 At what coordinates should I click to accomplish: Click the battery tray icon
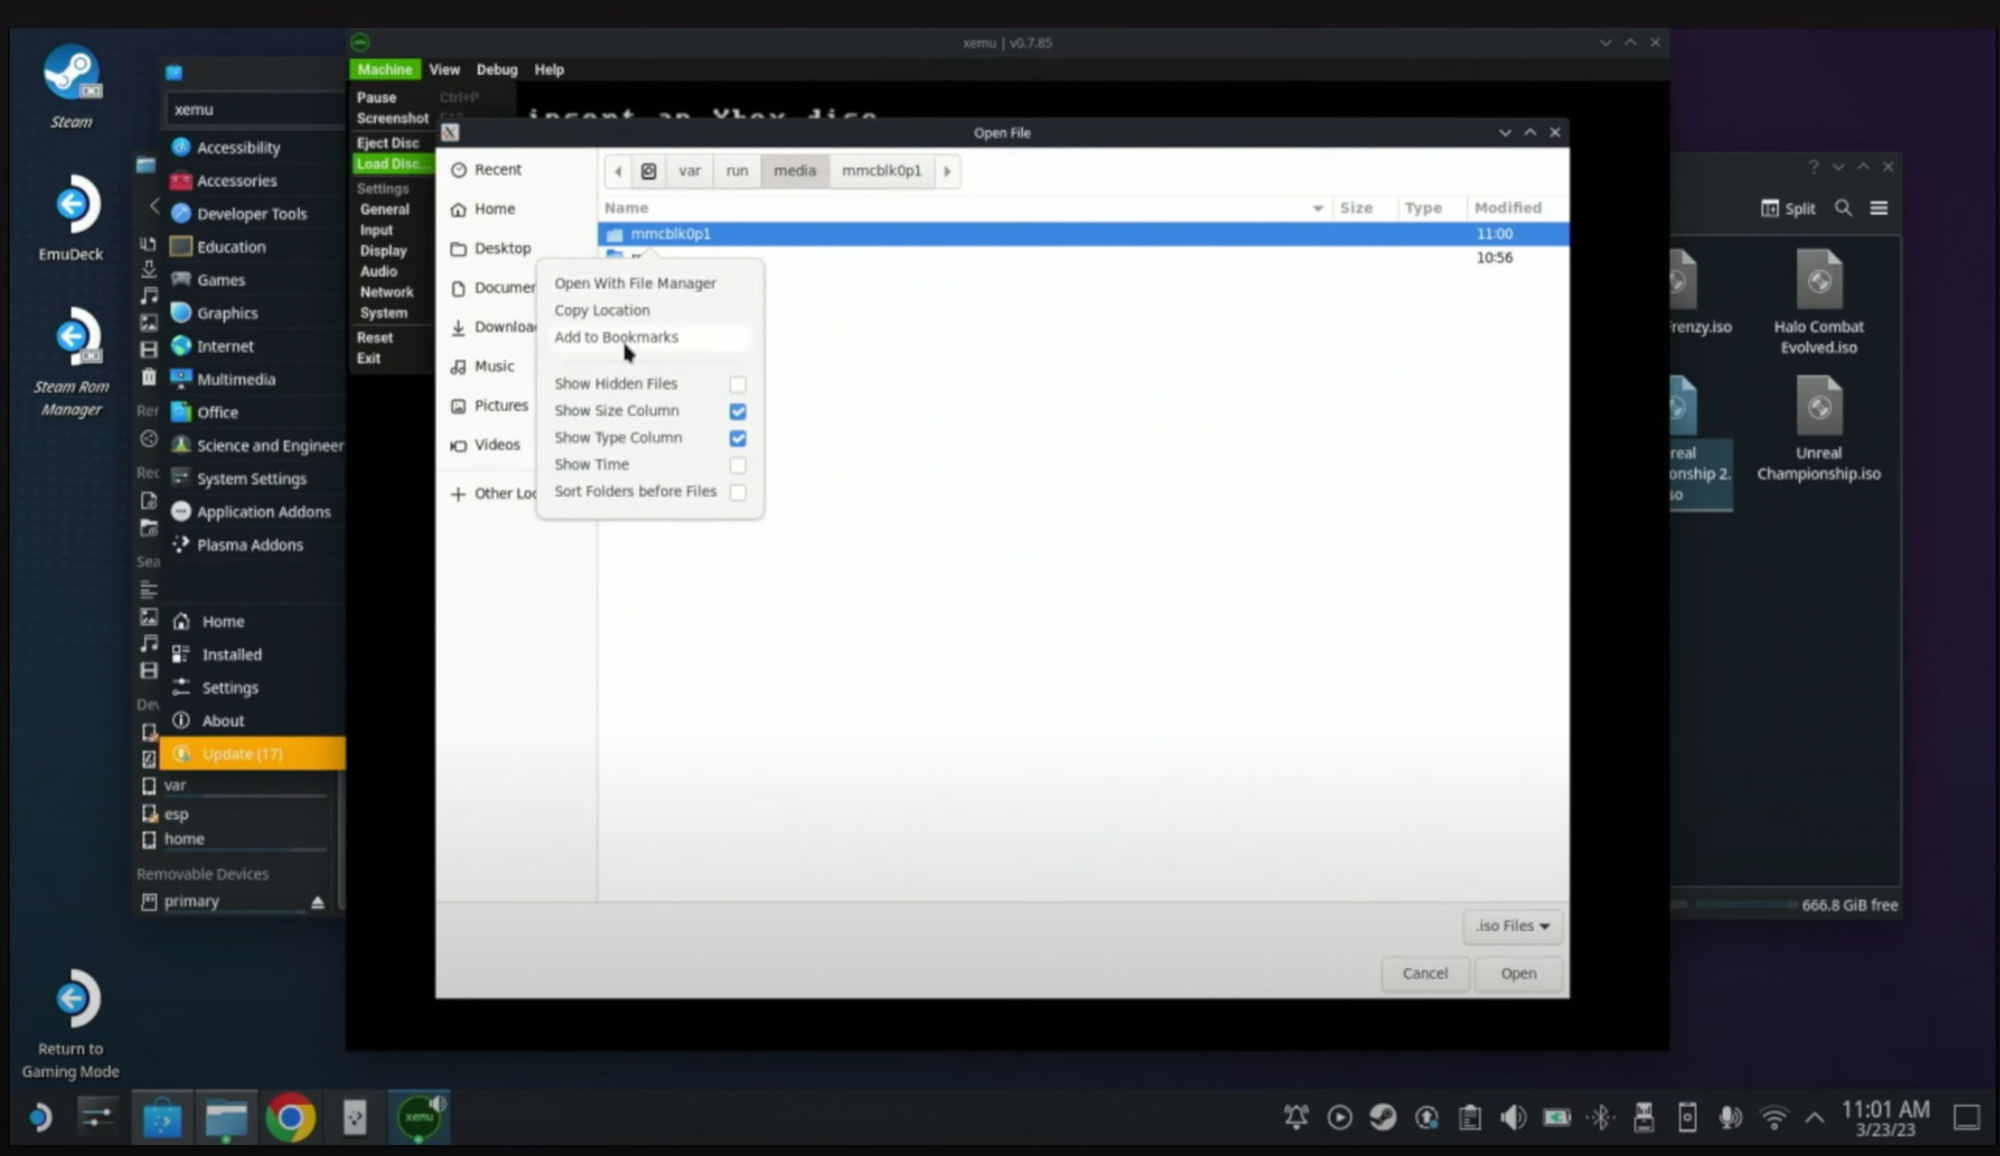click(x=1557, y=1117)
